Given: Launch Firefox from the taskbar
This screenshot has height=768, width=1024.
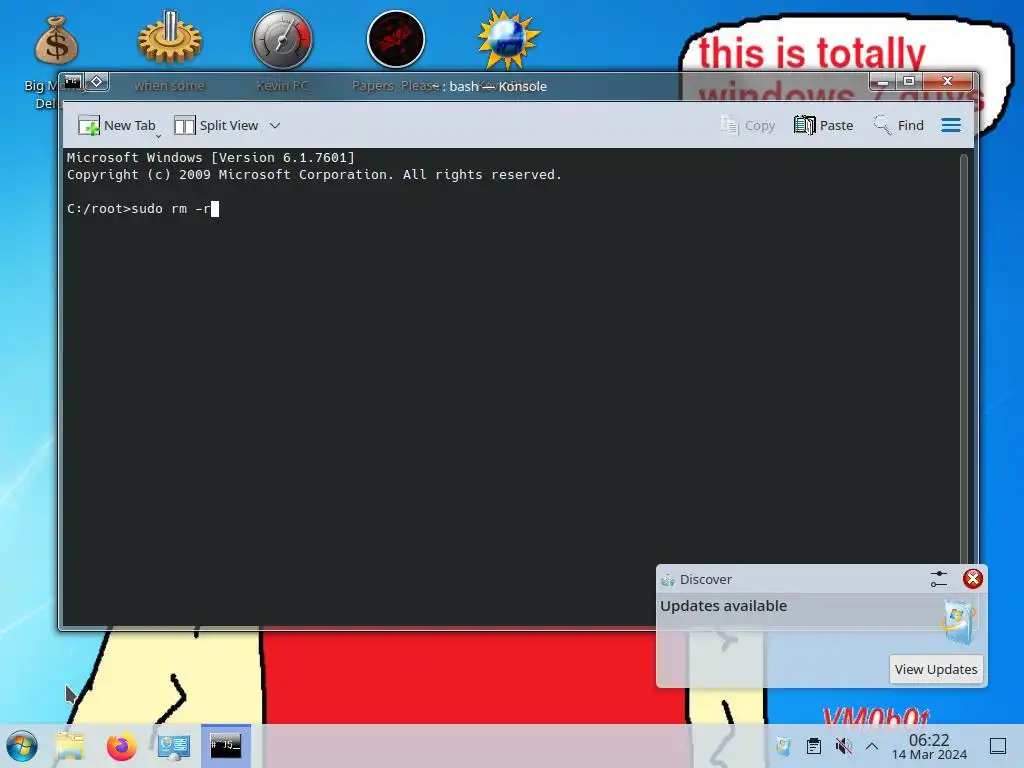Looking at the screenshot, I should (x=121, y=746).
